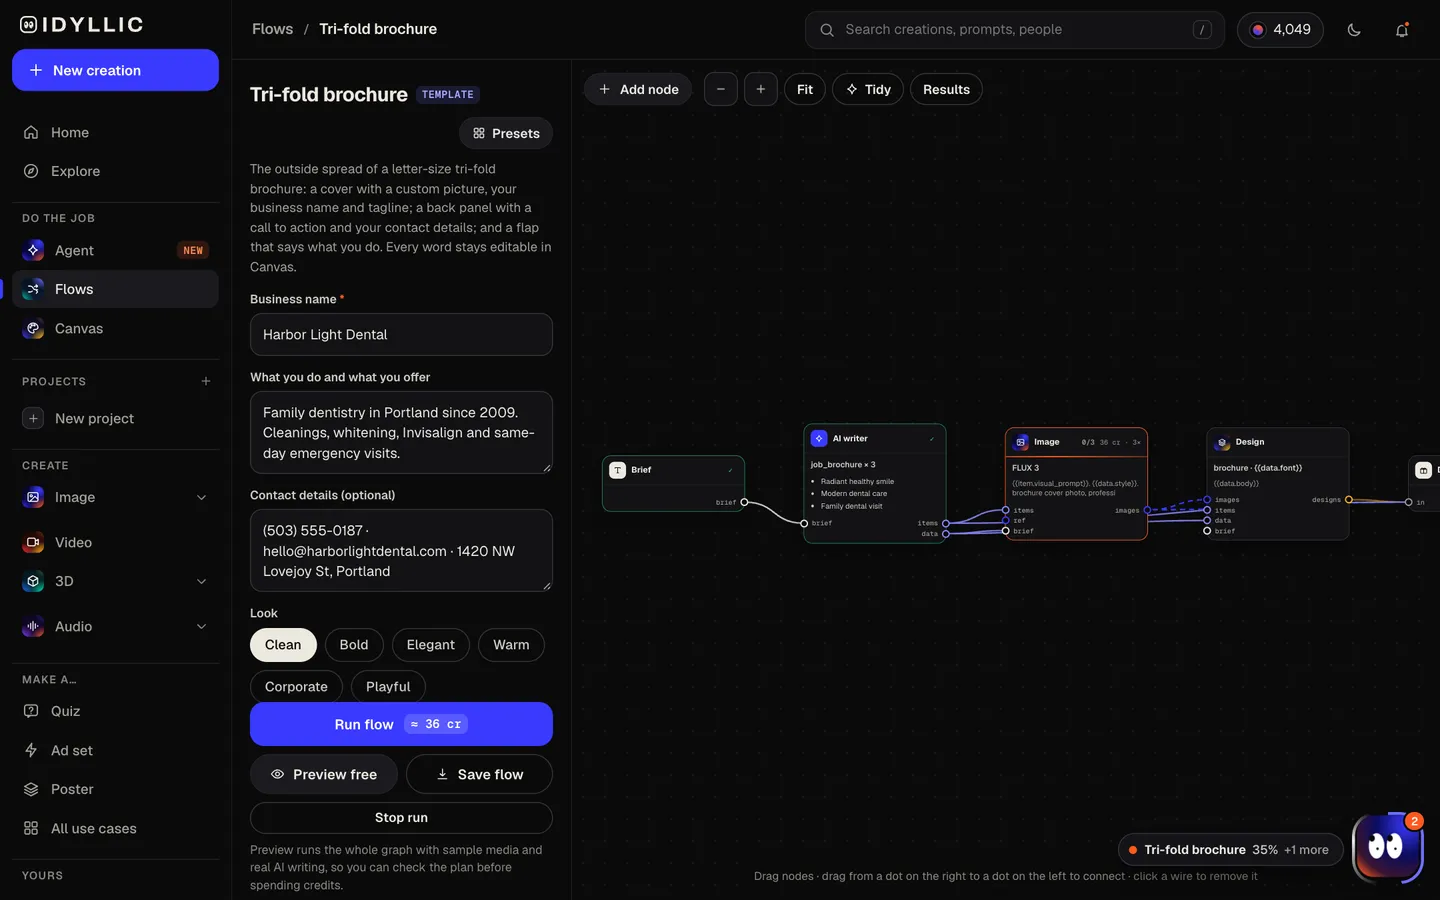
Task: Click the AI writer node icon
Action: coord(819,438)
